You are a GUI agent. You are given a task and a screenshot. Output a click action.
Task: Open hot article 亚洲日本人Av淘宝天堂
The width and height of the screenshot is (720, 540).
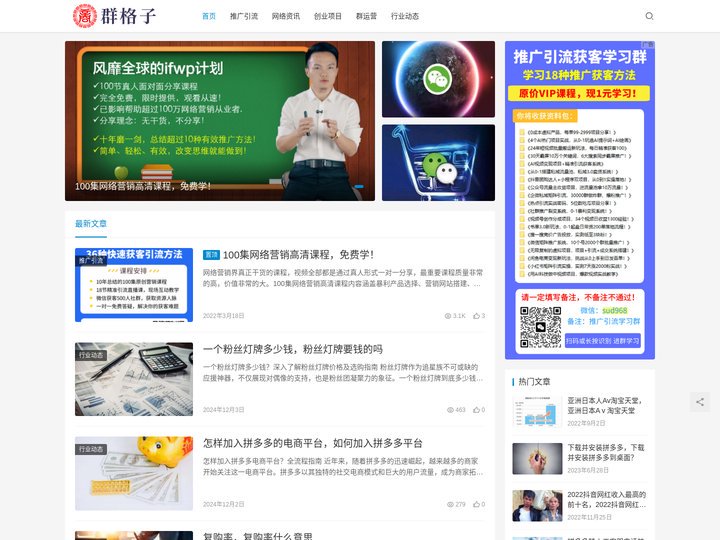pyautogui.click(x=604, y=405)
